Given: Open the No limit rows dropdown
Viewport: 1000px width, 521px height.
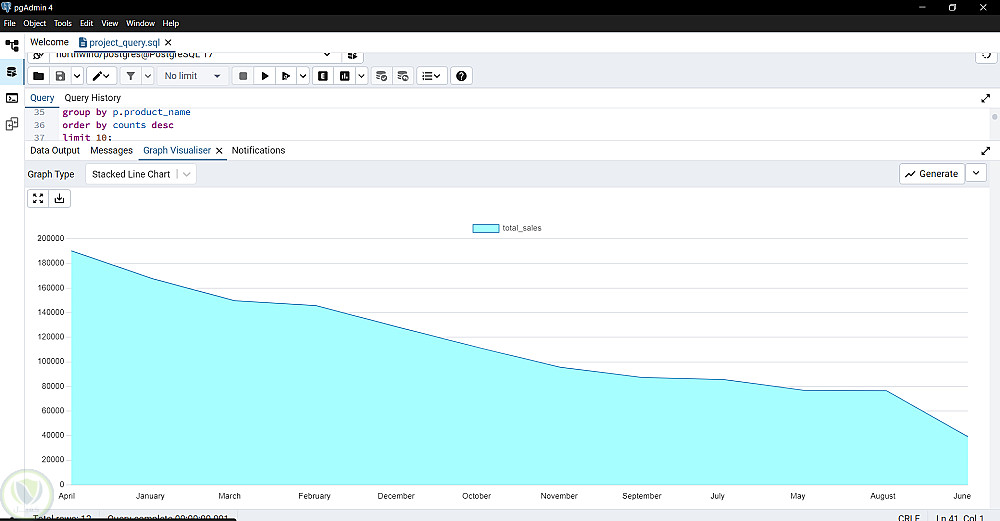Looking at the screenshot, I should click(192, 76).
